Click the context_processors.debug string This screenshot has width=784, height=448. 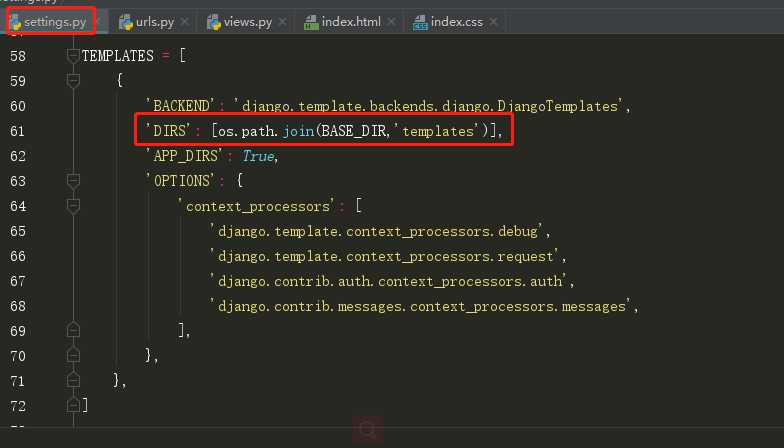pos(377,231)
